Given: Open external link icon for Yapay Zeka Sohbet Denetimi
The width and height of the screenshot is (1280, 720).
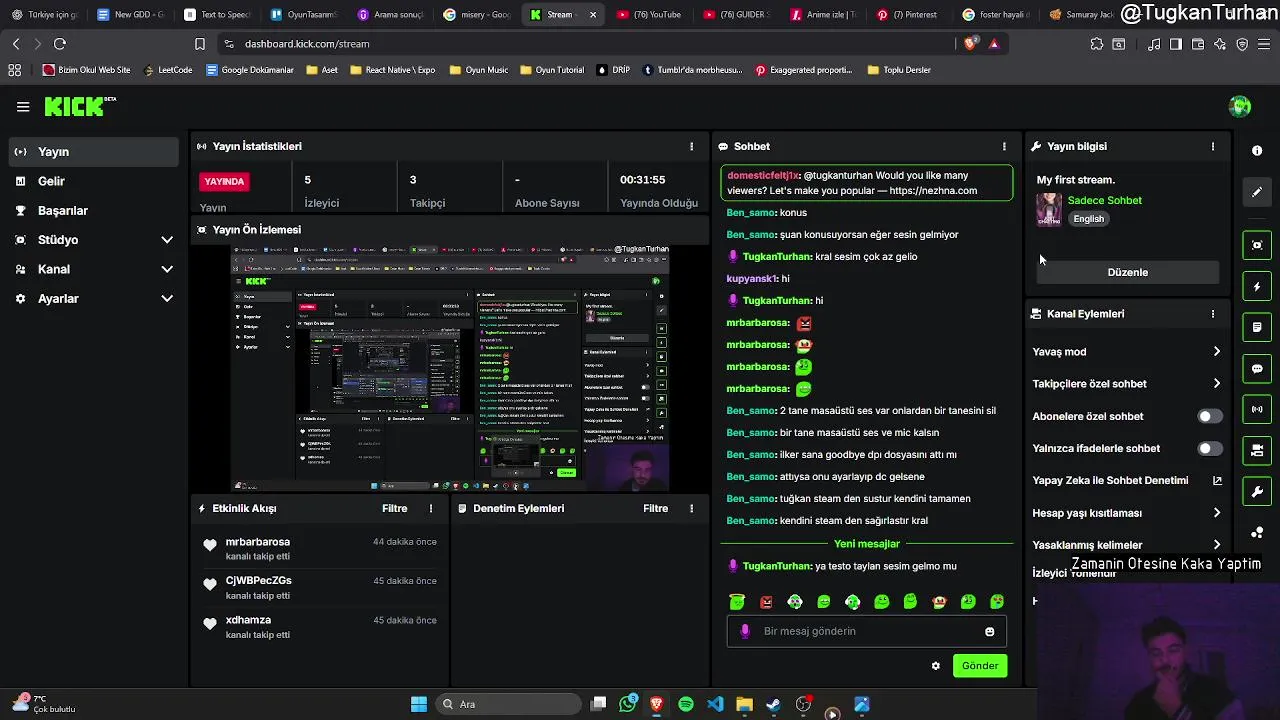Looking at the screenshot, I should [1217, 481].
